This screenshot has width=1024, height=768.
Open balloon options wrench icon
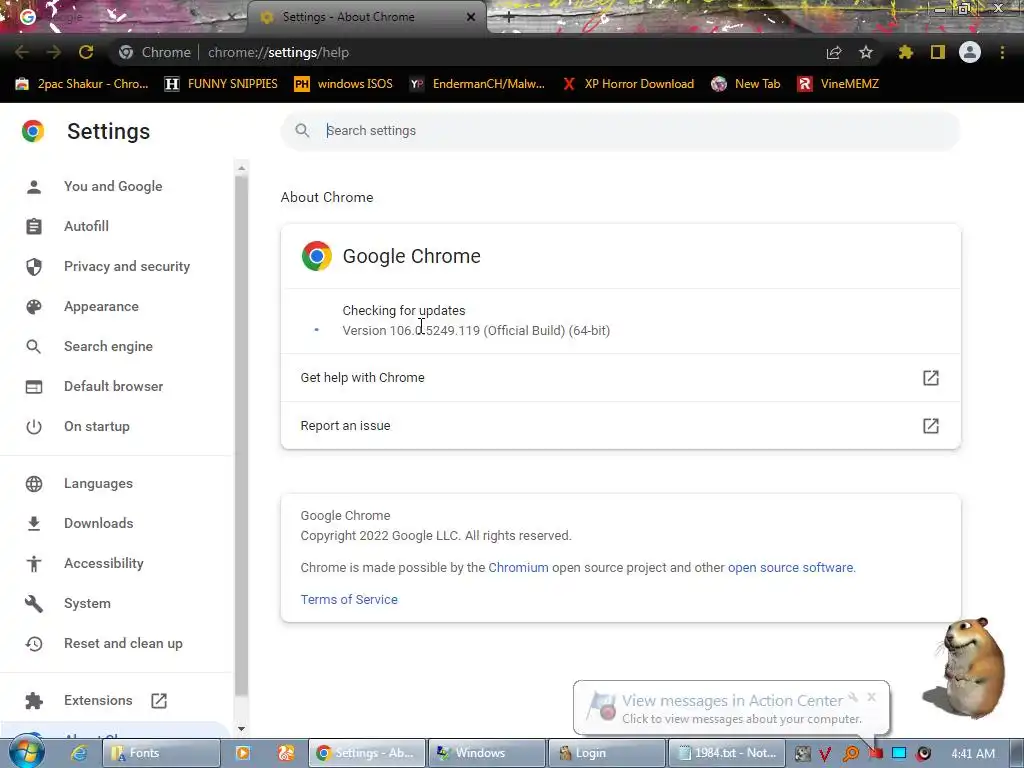pos(853,697)
